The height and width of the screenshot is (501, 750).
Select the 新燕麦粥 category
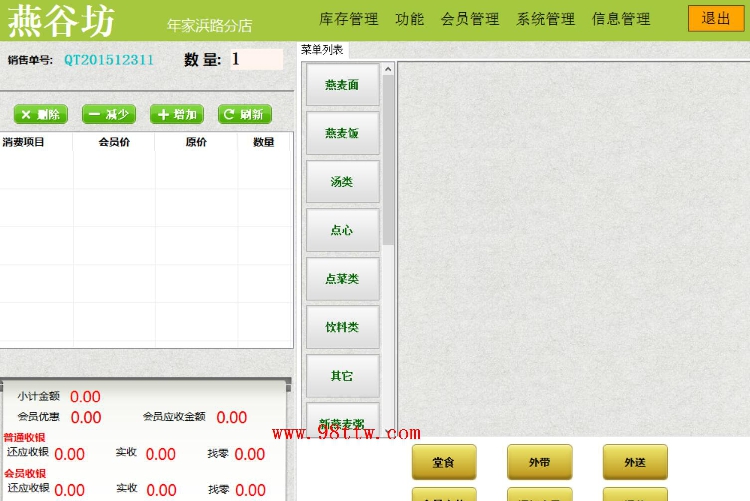click(342, 418)
